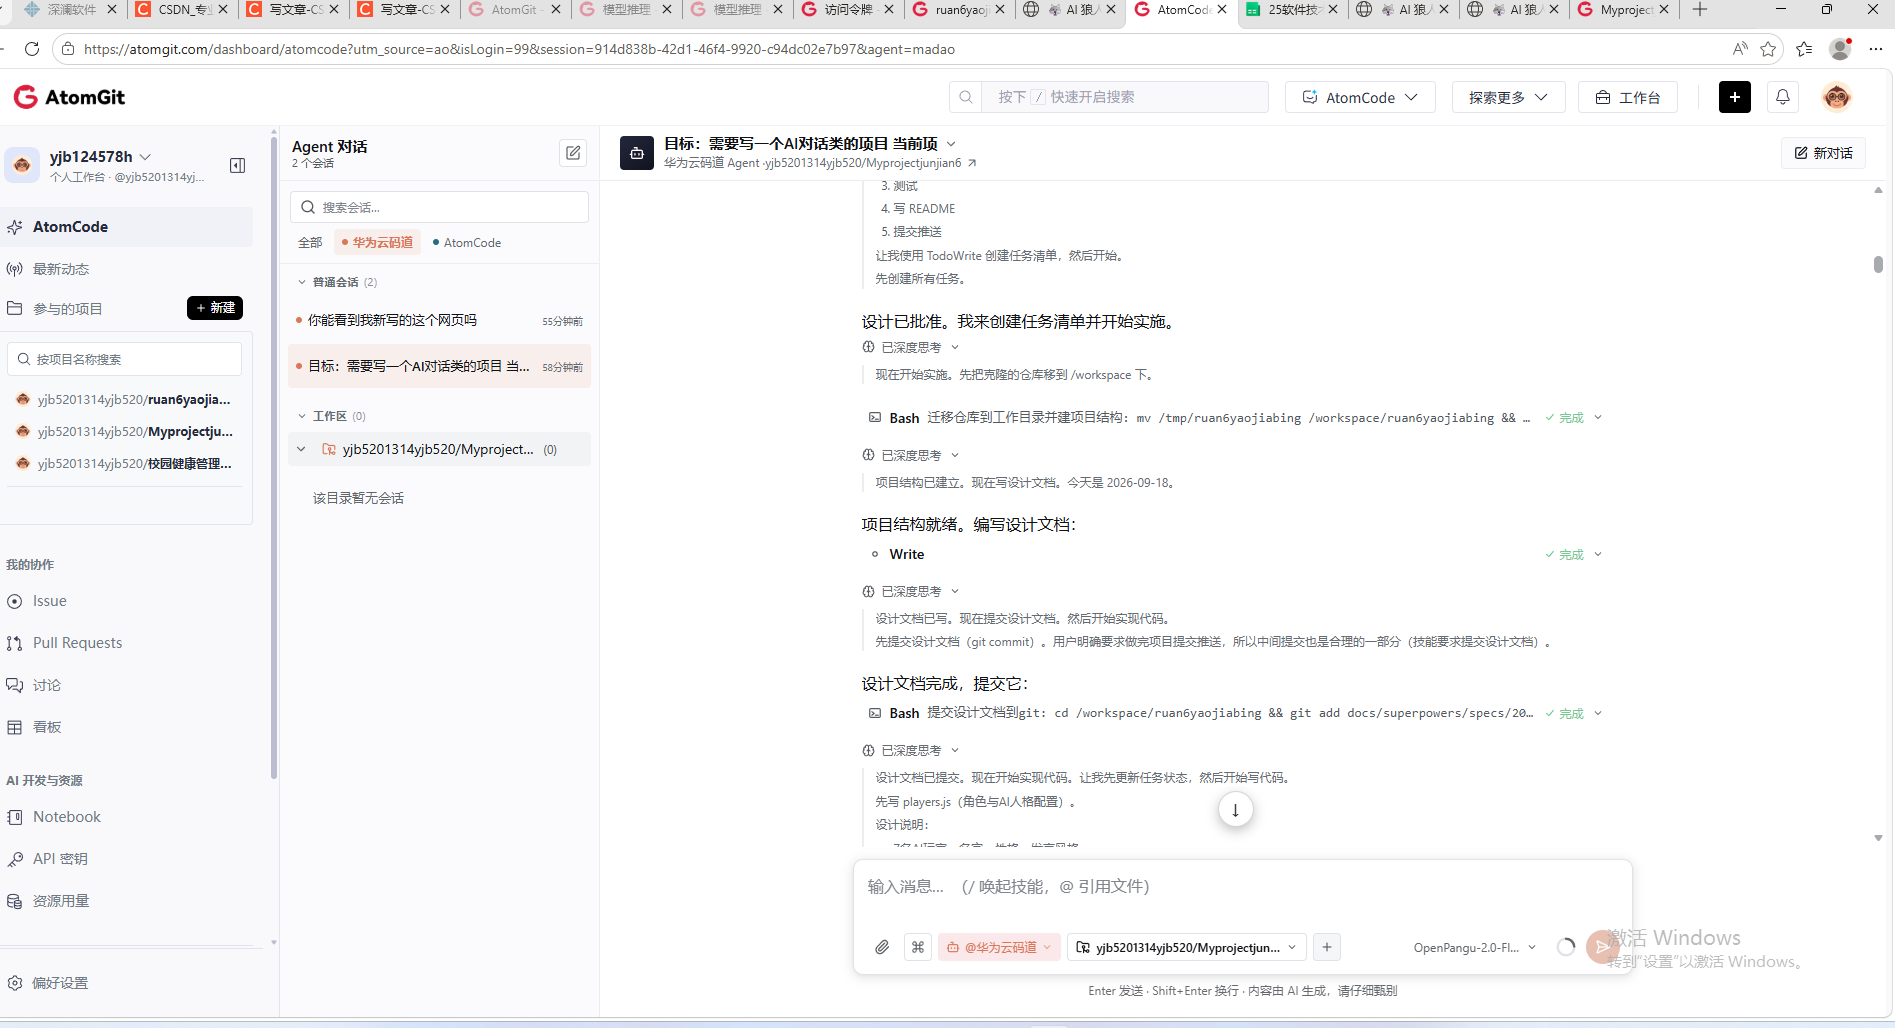Collapse 工作区 group
The width and height of the screenshot is (1895, 1028).
[302, 416]
